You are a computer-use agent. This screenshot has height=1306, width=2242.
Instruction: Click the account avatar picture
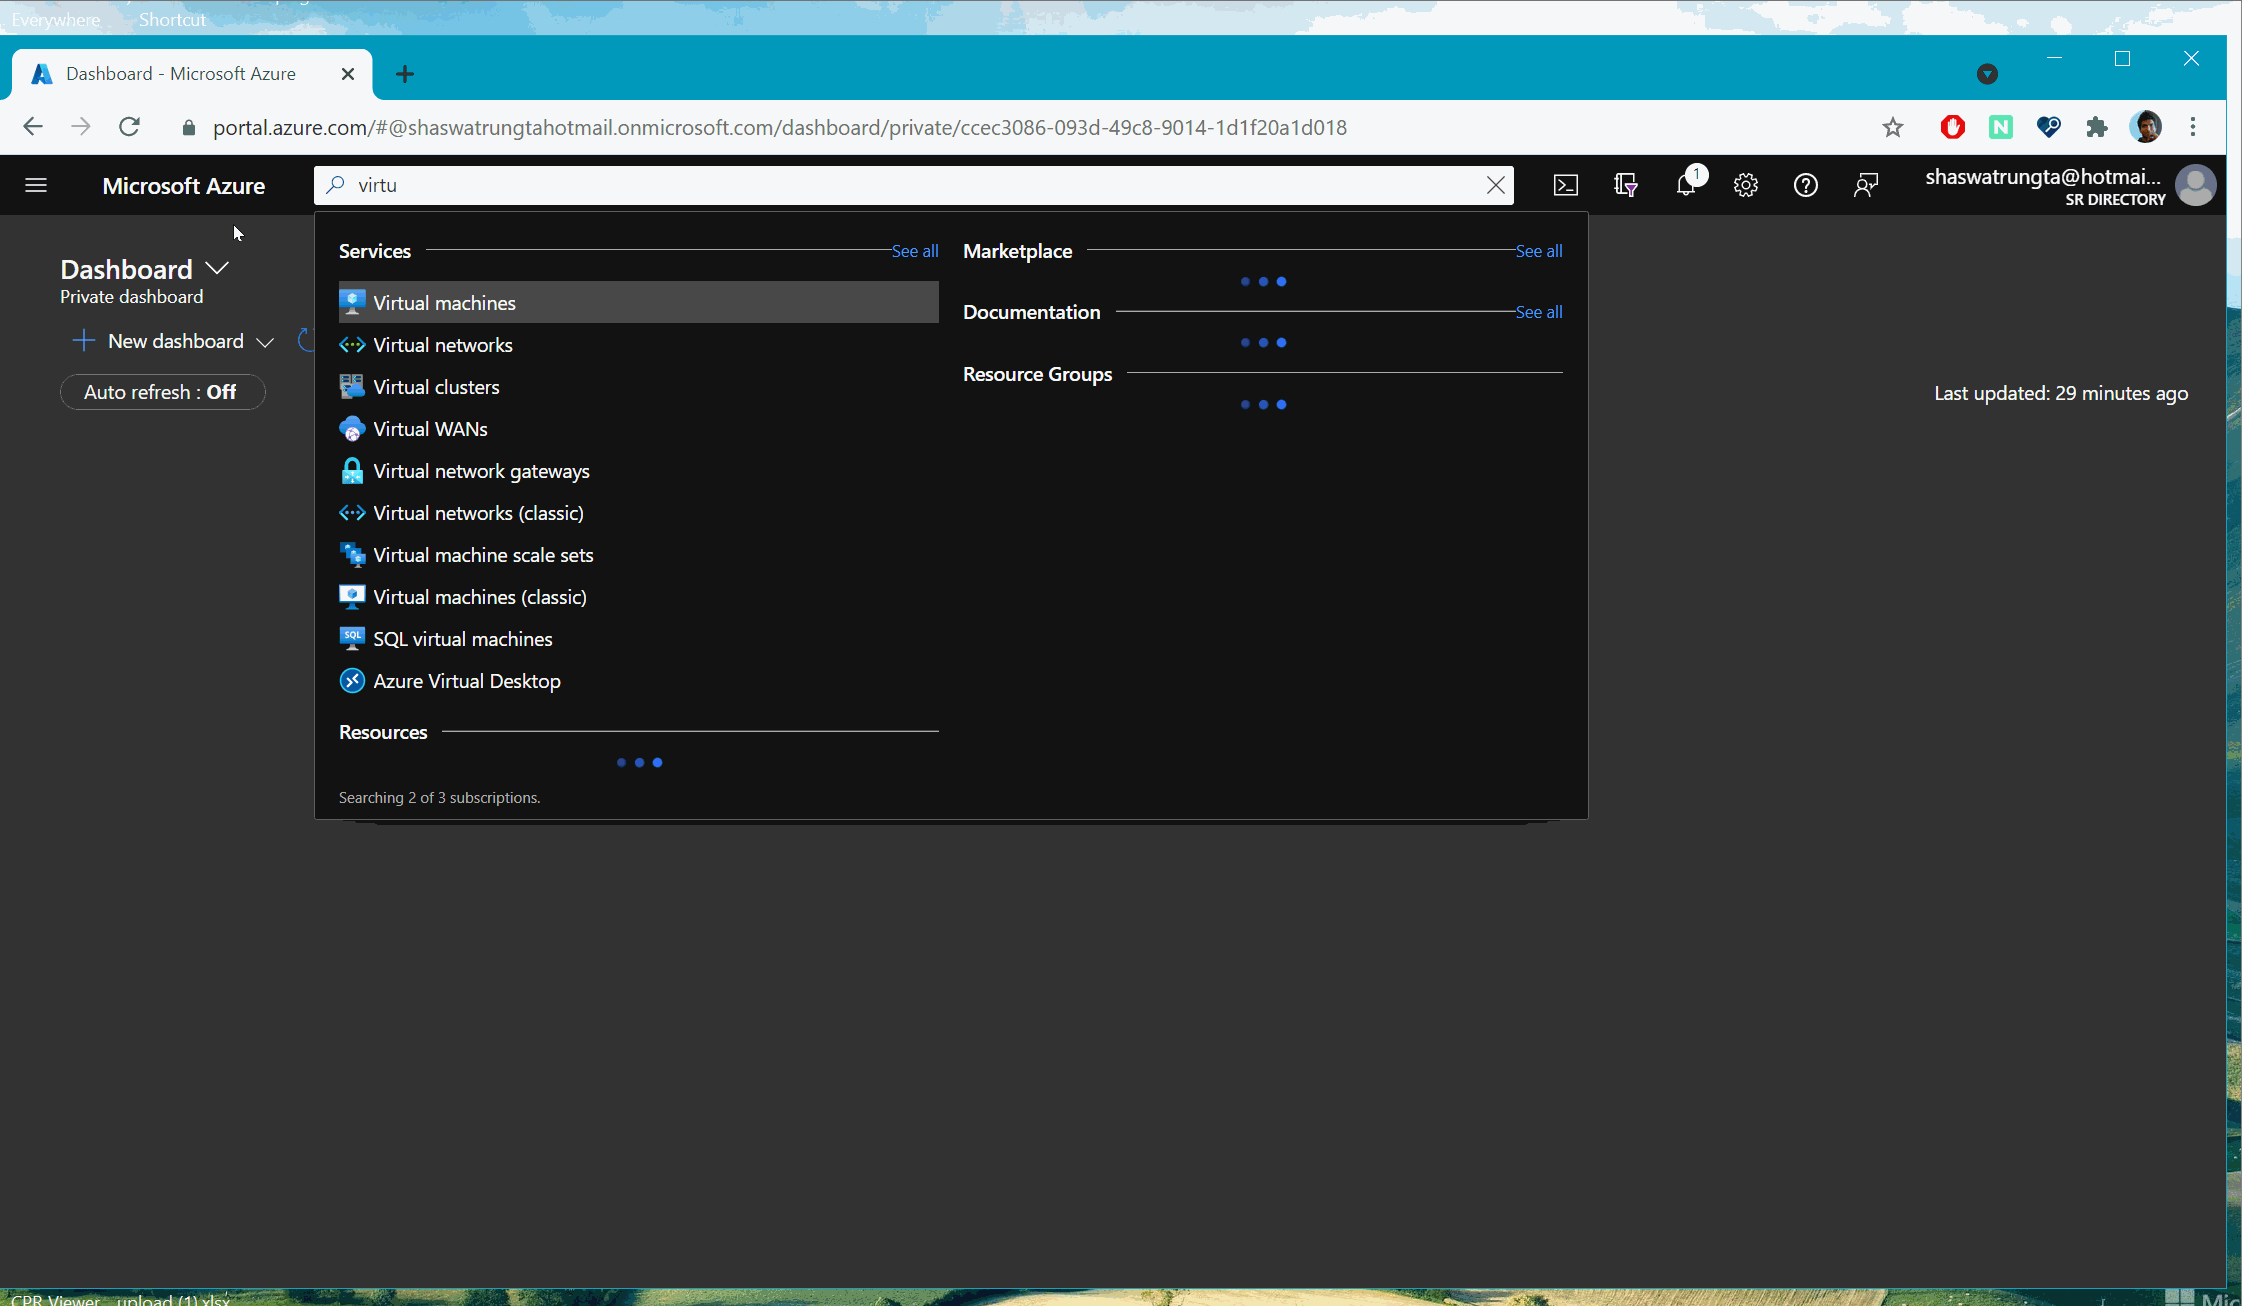tap(2196, 185)
